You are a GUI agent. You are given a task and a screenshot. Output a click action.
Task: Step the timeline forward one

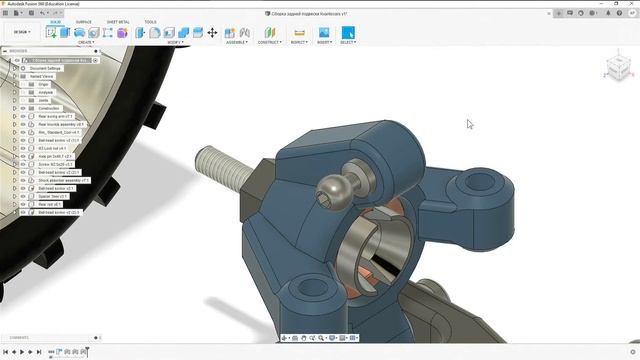point(31,352)
